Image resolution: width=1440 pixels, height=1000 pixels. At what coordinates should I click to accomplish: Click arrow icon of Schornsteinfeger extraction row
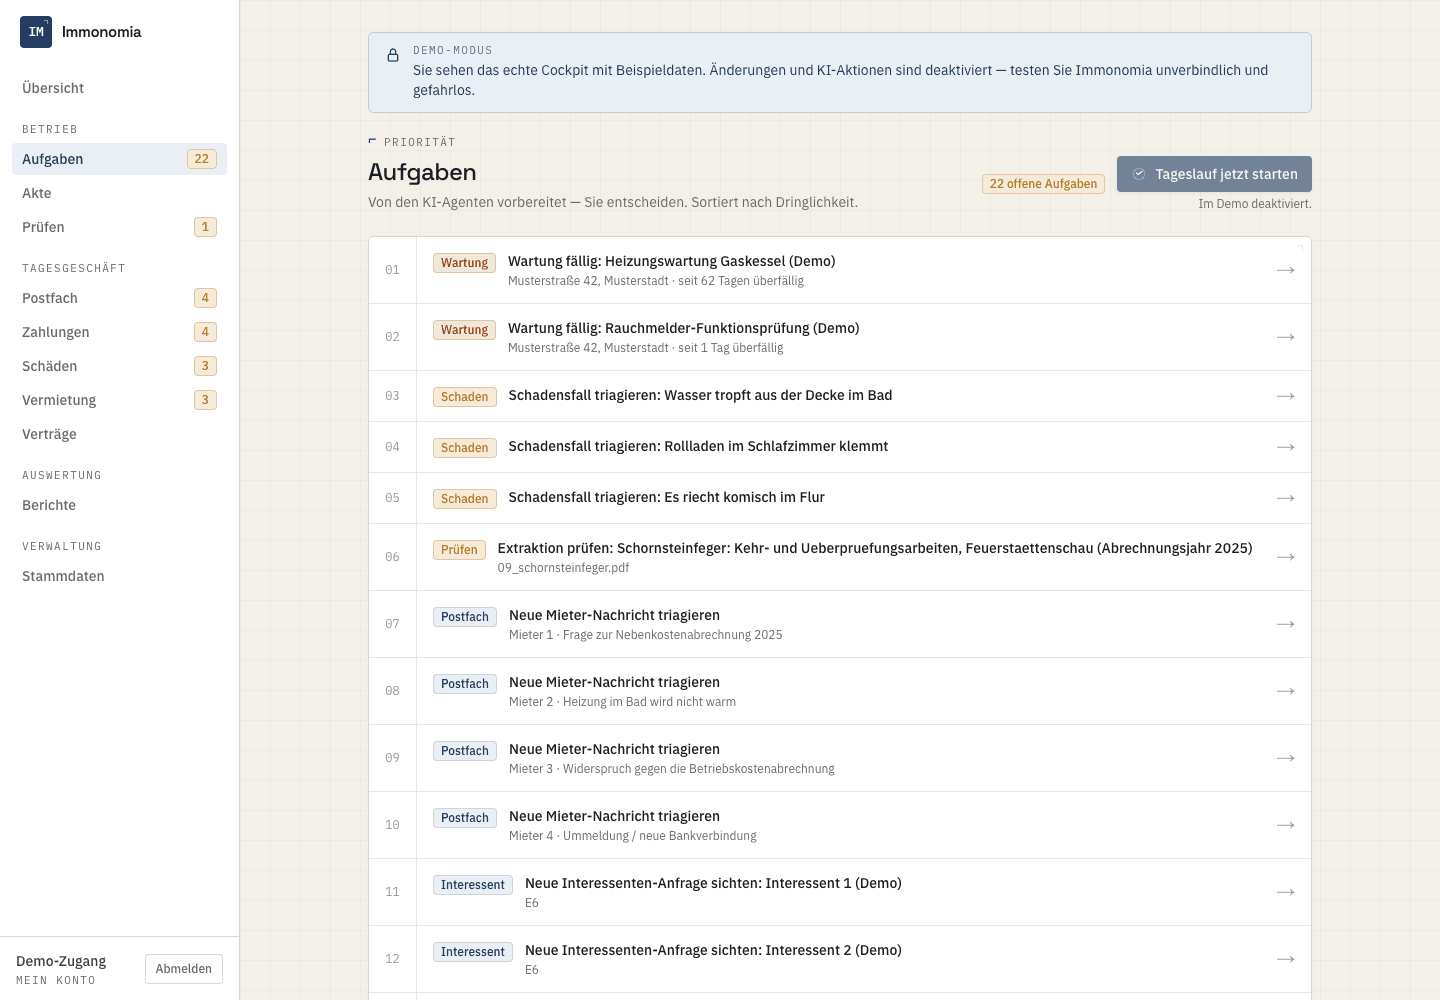tap(1286, 557)
